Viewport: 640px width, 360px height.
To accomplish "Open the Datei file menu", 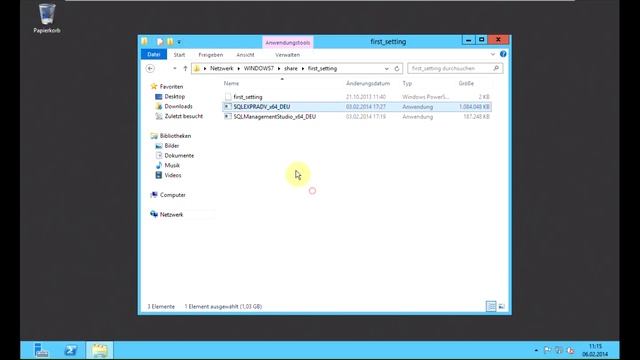I will tap(154, 54).
